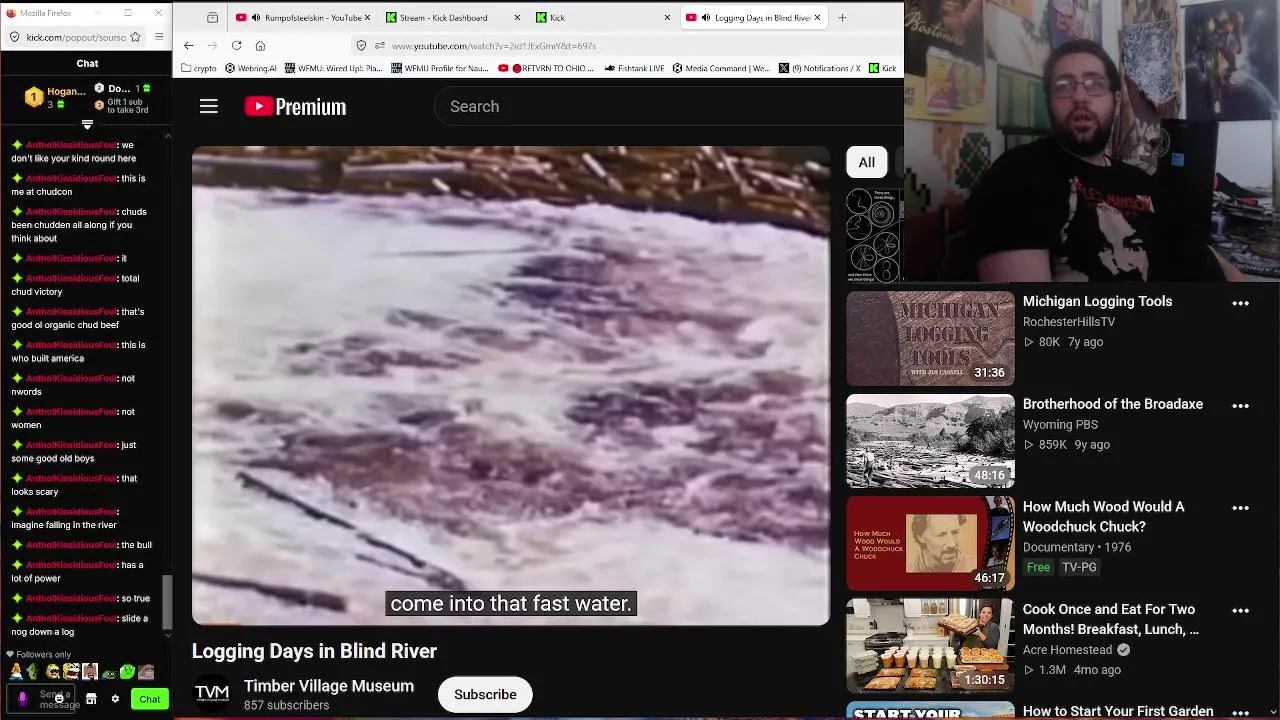Open Cook Once and Eat For Two Months thumbnail
1280x720 pixels.
tap(930, 646)
